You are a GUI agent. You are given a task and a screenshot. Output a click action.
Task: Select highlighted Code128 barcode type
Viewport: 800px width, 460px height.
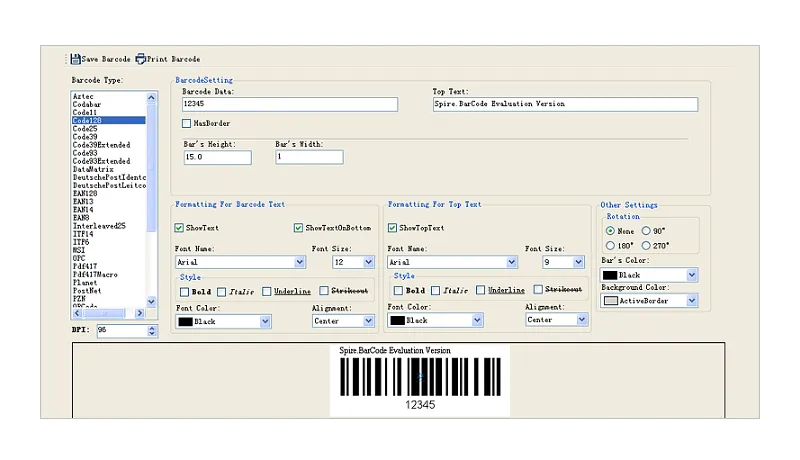click(109, 120)
